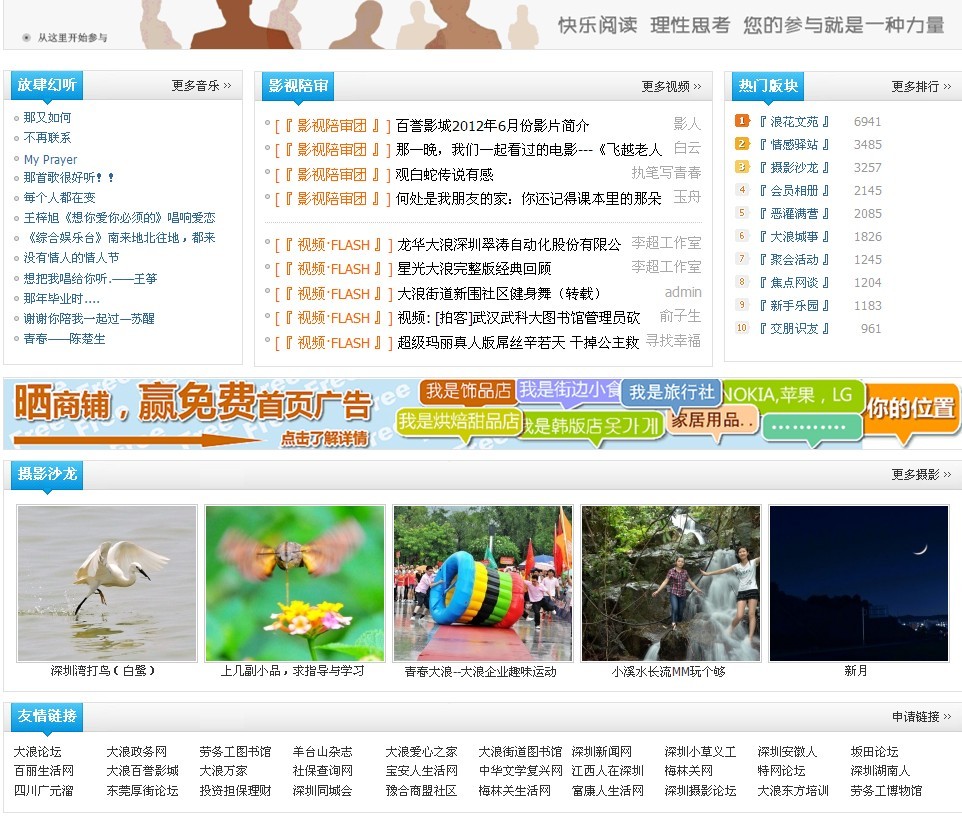Open the 『焦点网谈』 board

[x=795, y=282]
